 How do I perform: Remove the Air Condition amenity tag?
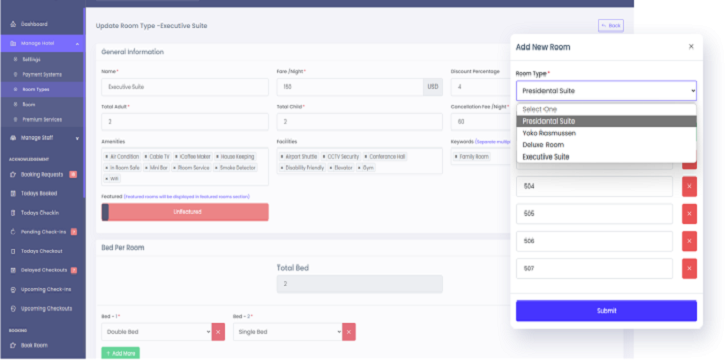pyautogui.click(x=107, y=157)
